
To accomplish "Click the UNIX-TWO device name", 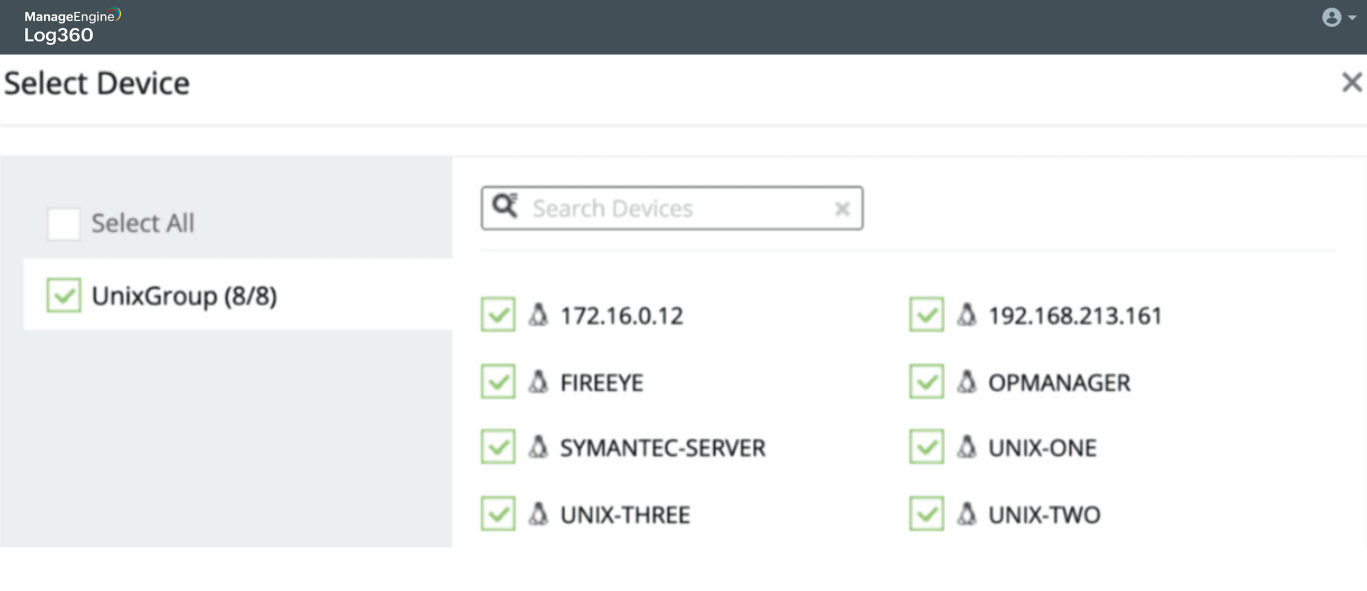I will click(x=1044, y=515).
